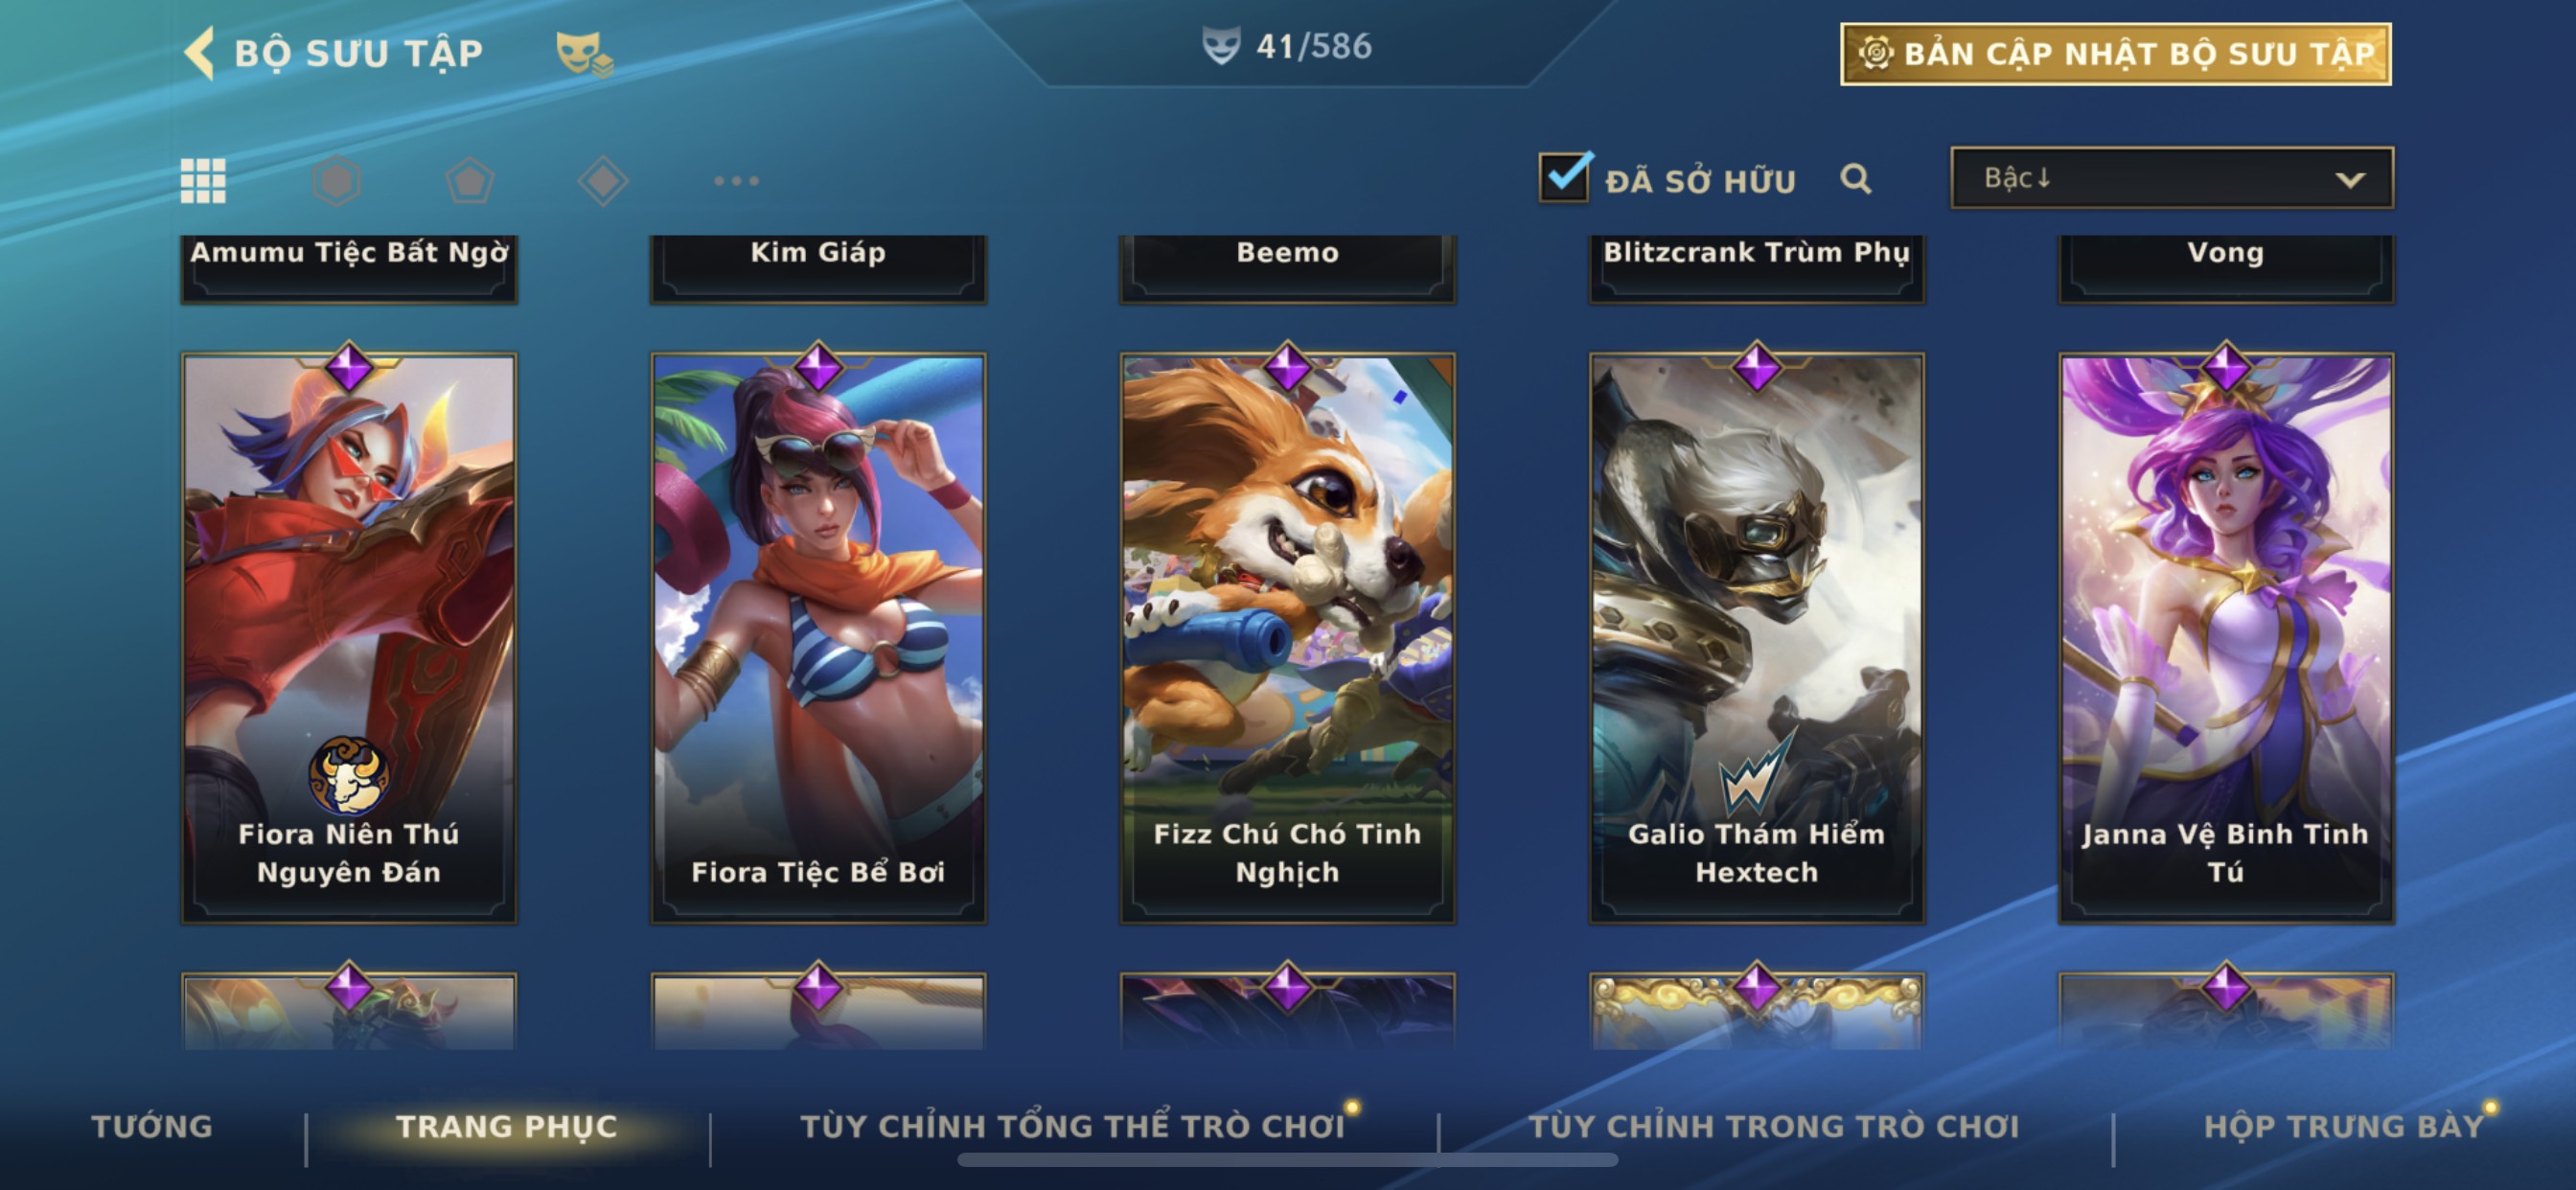Click the back arrow beside BỘ SƯU TẬP
The height and width of the screenshot is (1190, 2576).
(x=200, y=53)
